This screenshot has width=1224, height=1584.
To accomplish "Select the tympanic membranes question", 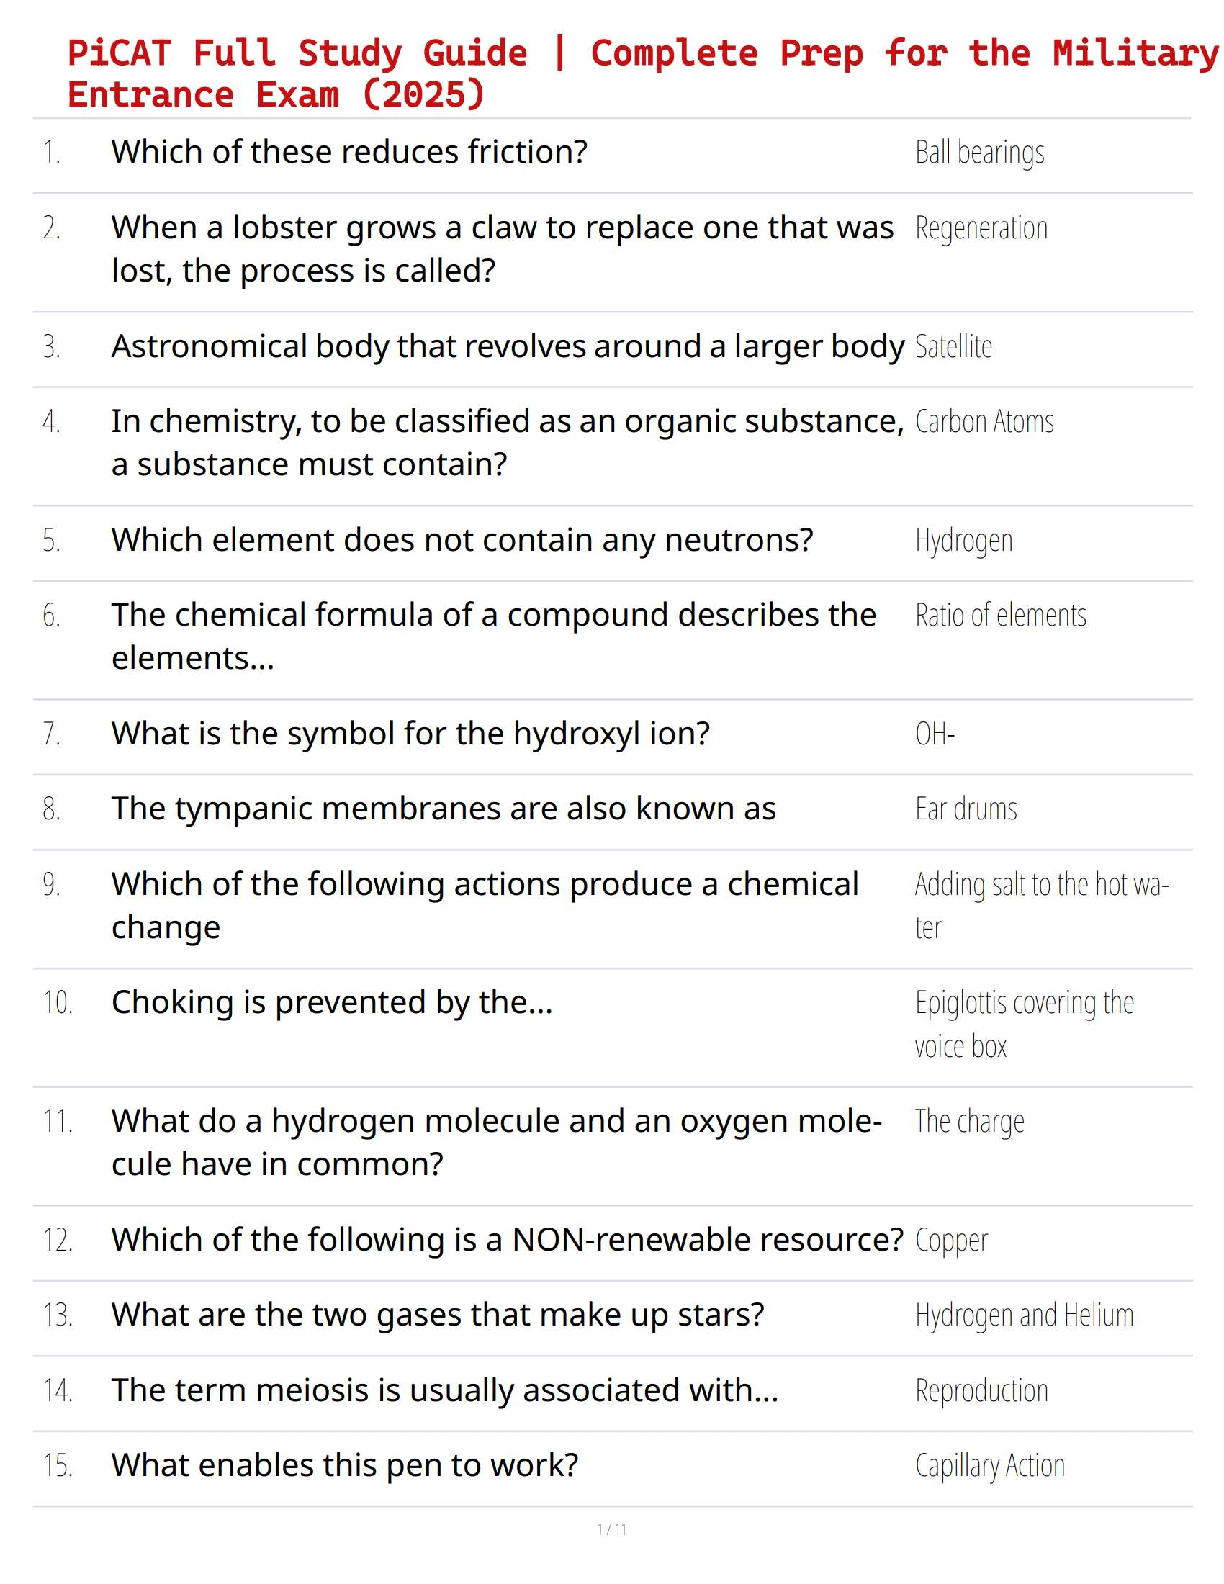I will pos(443,808).
